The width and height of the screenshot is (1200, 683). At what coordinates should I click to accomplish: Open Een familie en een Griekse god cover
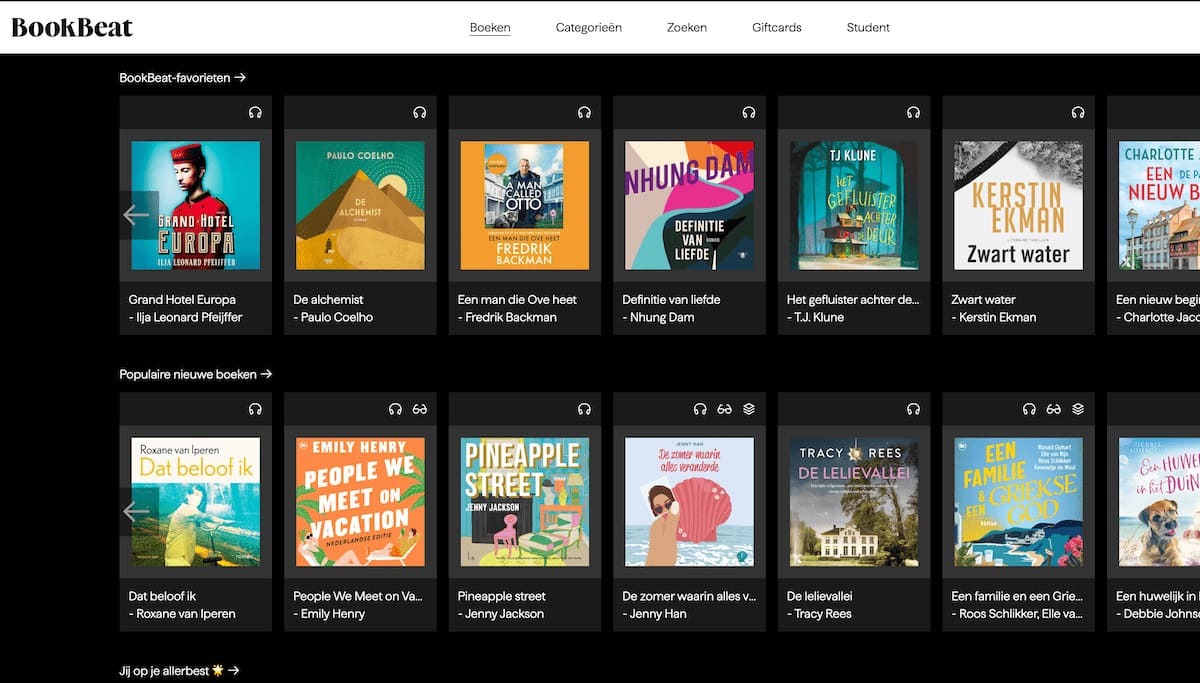(x=1018, y=502)
